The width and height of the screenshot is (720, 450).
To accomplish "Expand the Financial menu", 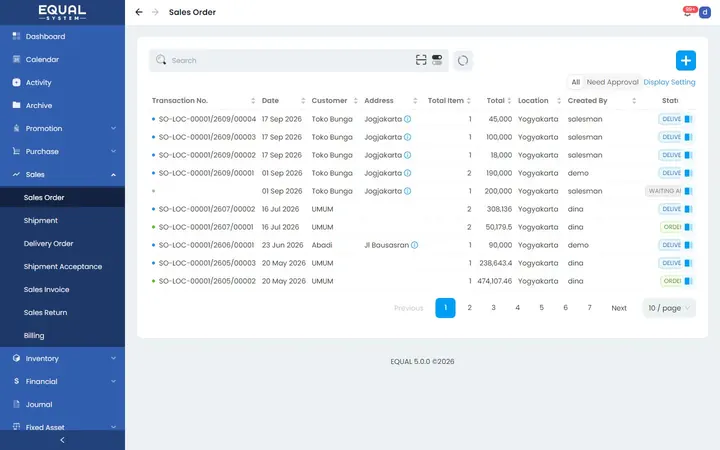I will tap(62, 381).
